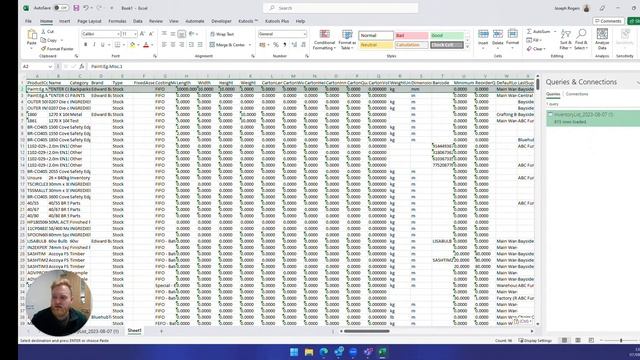
Task: Toggle Wrap Text
Action: [x=222, y=34]
